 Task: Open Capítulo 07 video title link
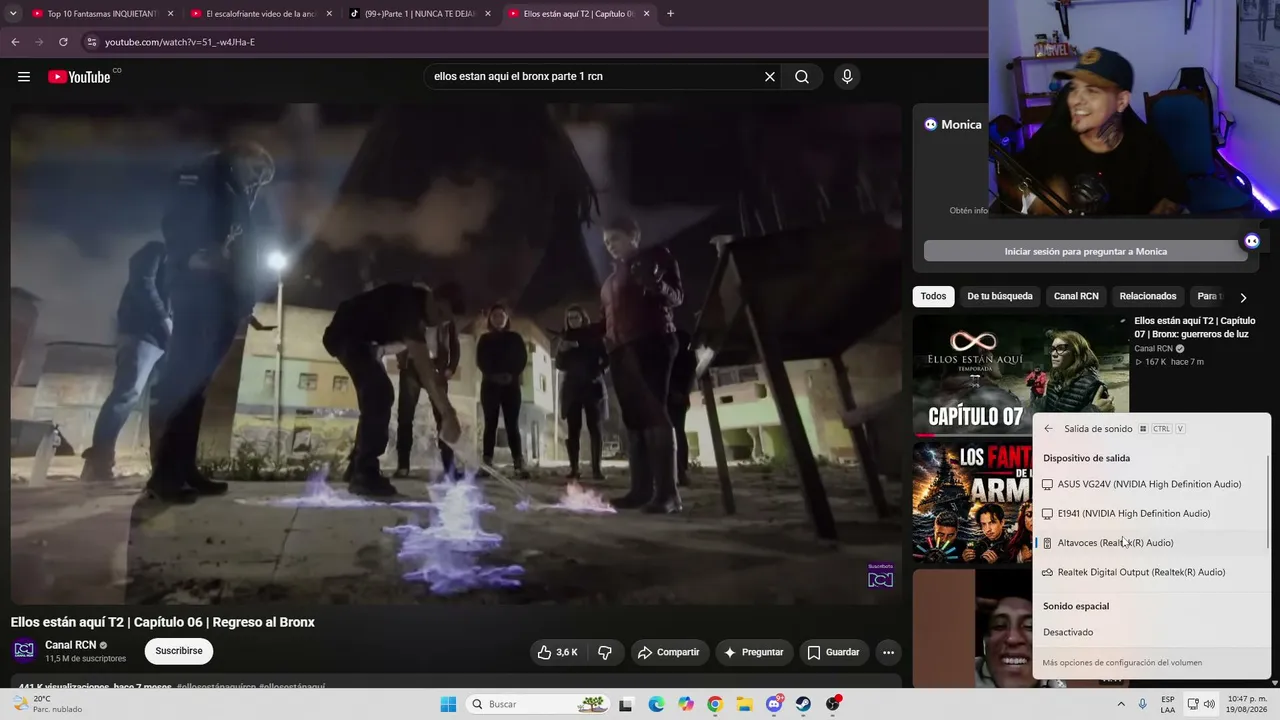pos(1195,327)
